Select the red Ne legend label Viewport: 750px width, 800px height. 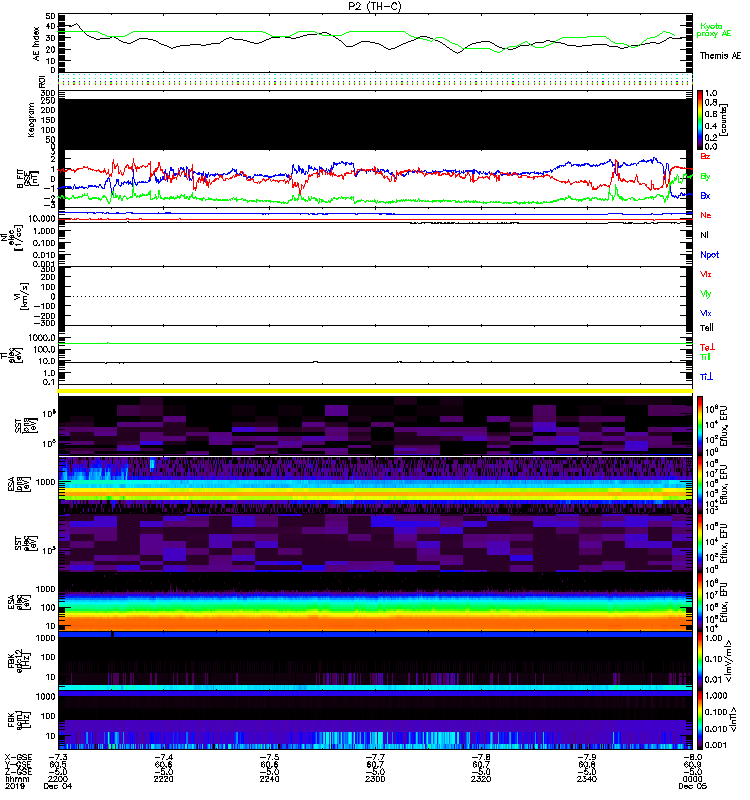[x=706, y=215]
